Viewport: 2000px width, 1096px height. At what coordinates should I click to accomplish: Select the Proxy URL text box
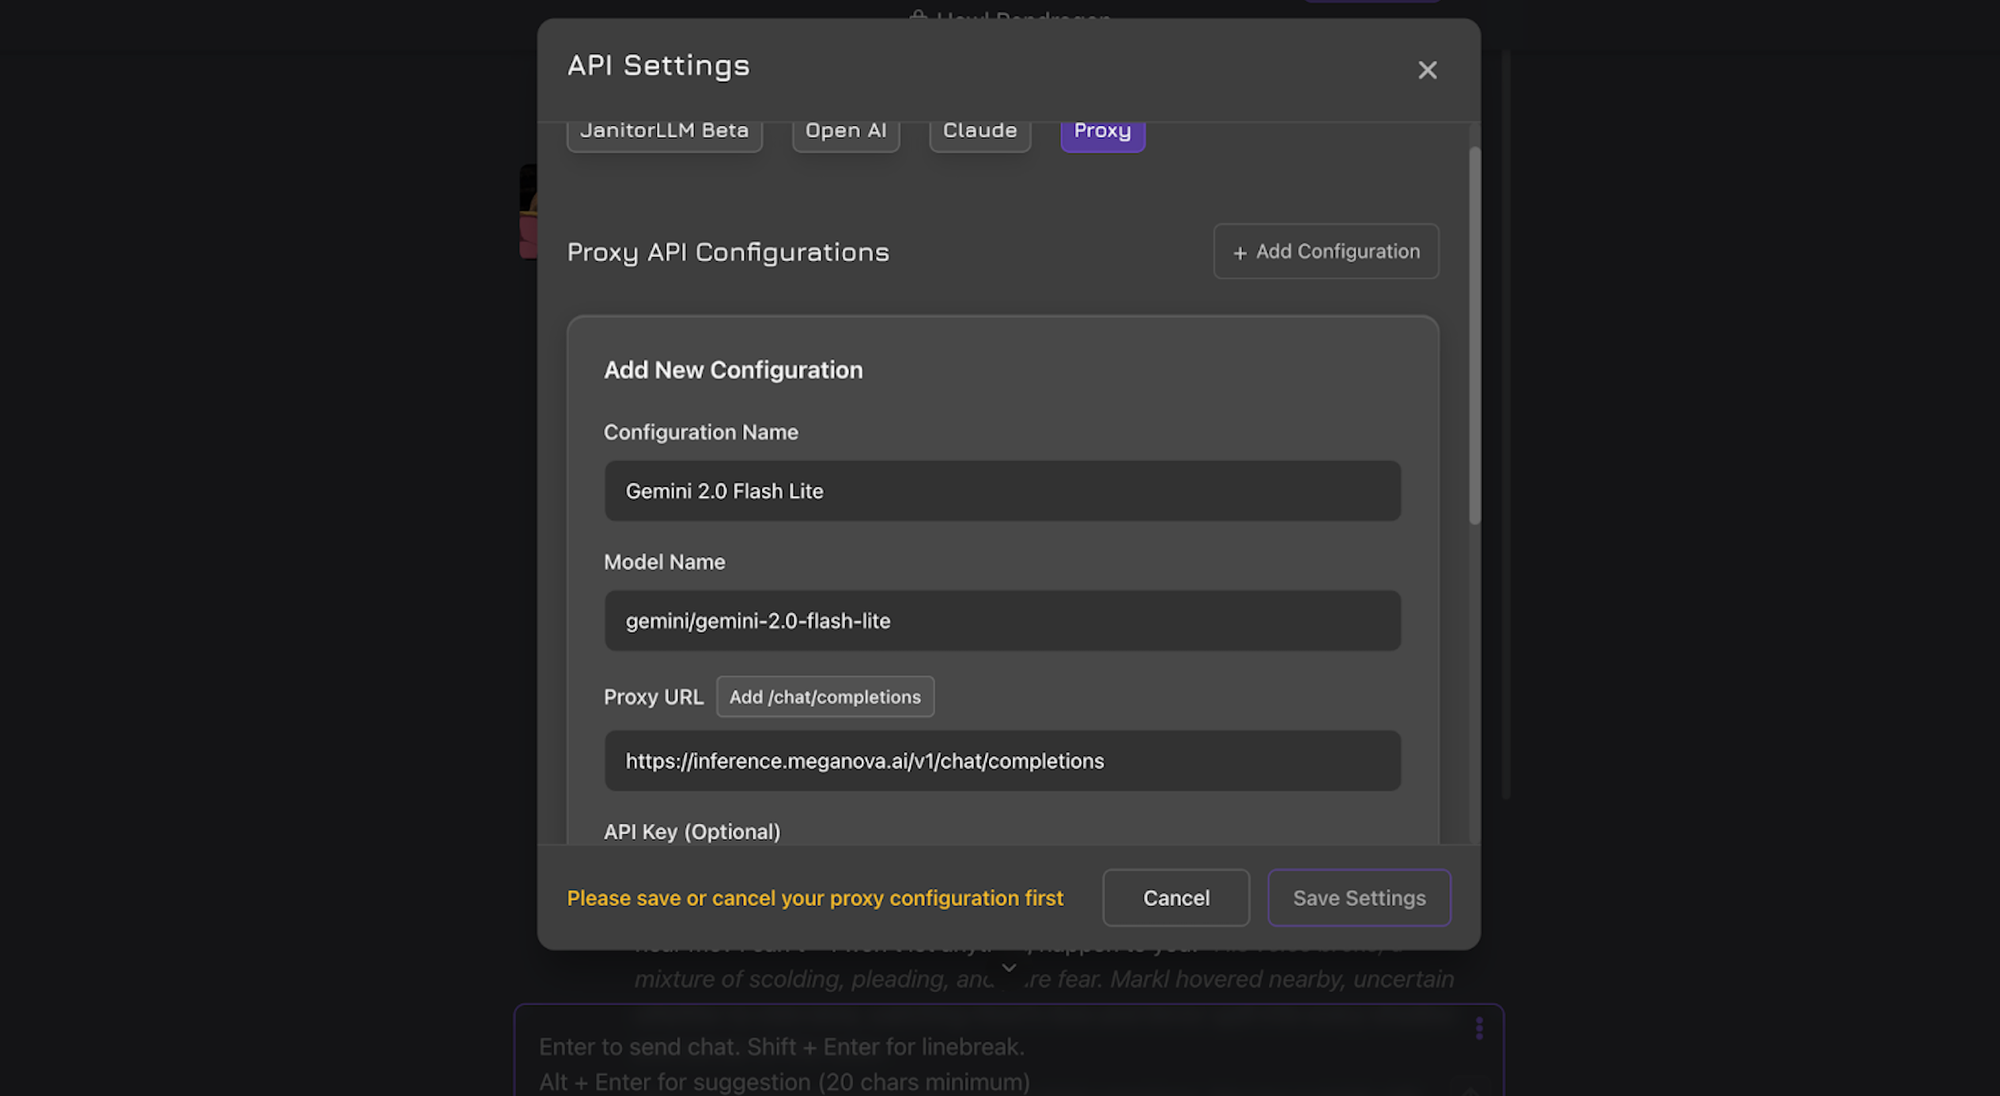[x=1001, y=761]
